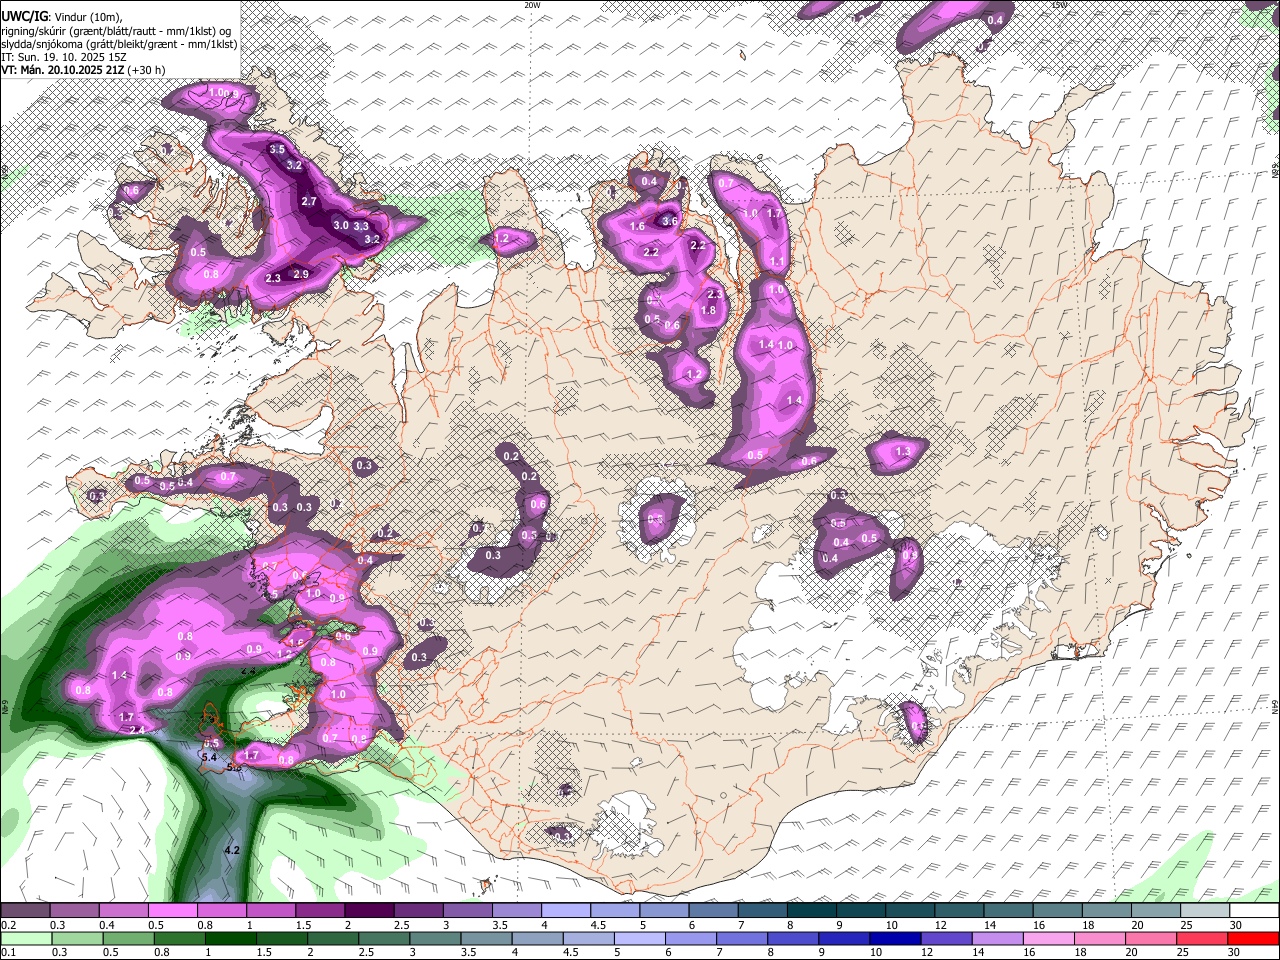Click the UWC/IG Vindur (10m) title text
Viewport: 1280px width, 960px height.
pyautogui.click(x=62, y=17)
